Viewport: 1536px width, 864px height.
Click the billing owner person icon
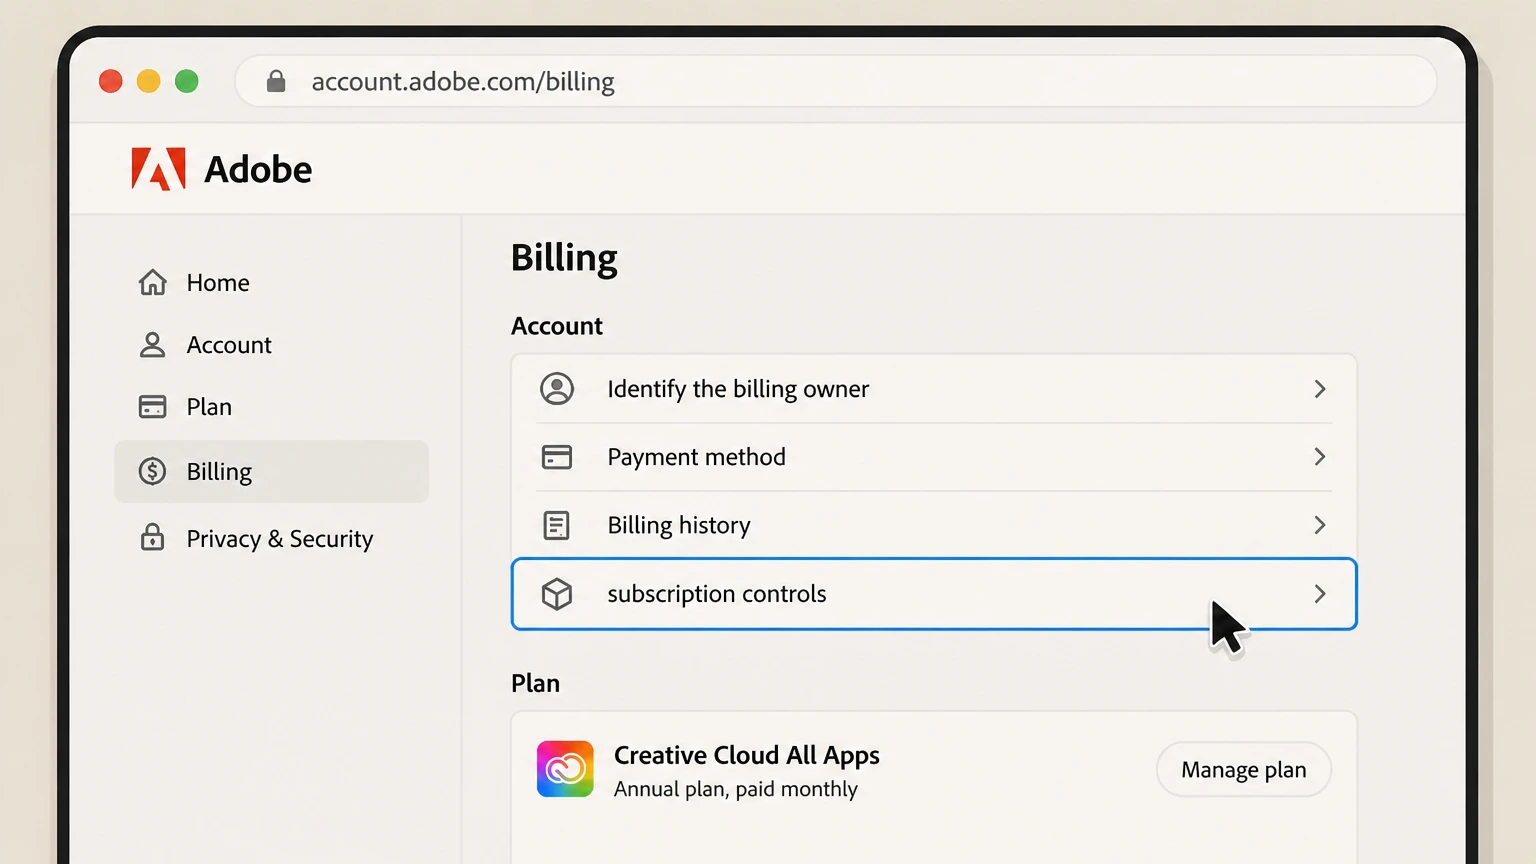click(557, 388)
